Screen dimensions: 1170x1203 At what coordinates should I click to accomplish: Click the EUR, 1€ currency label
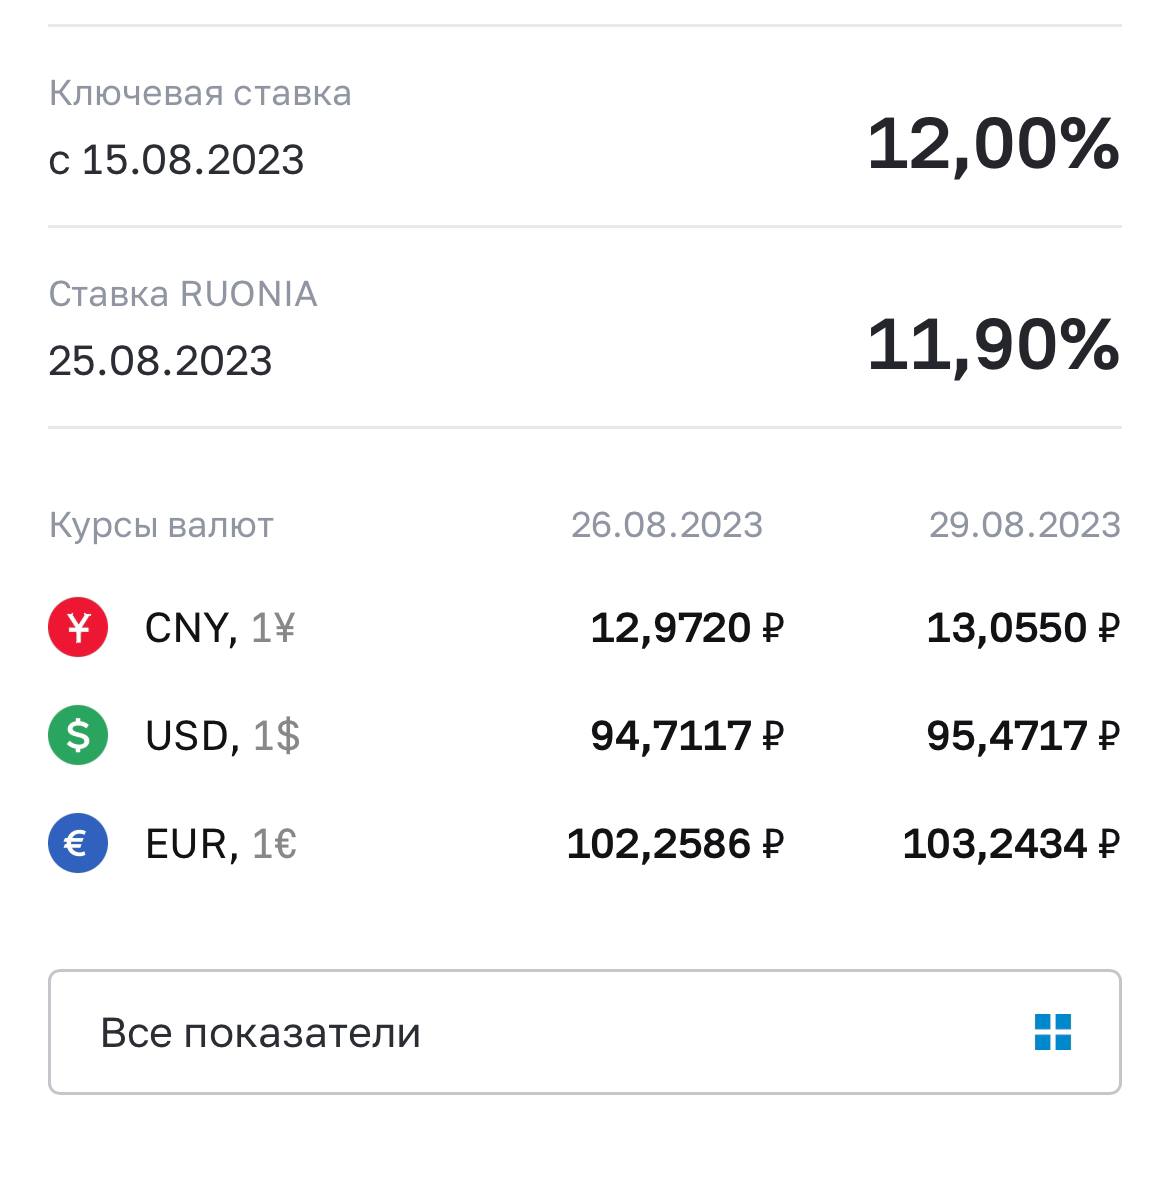(221, 845)
